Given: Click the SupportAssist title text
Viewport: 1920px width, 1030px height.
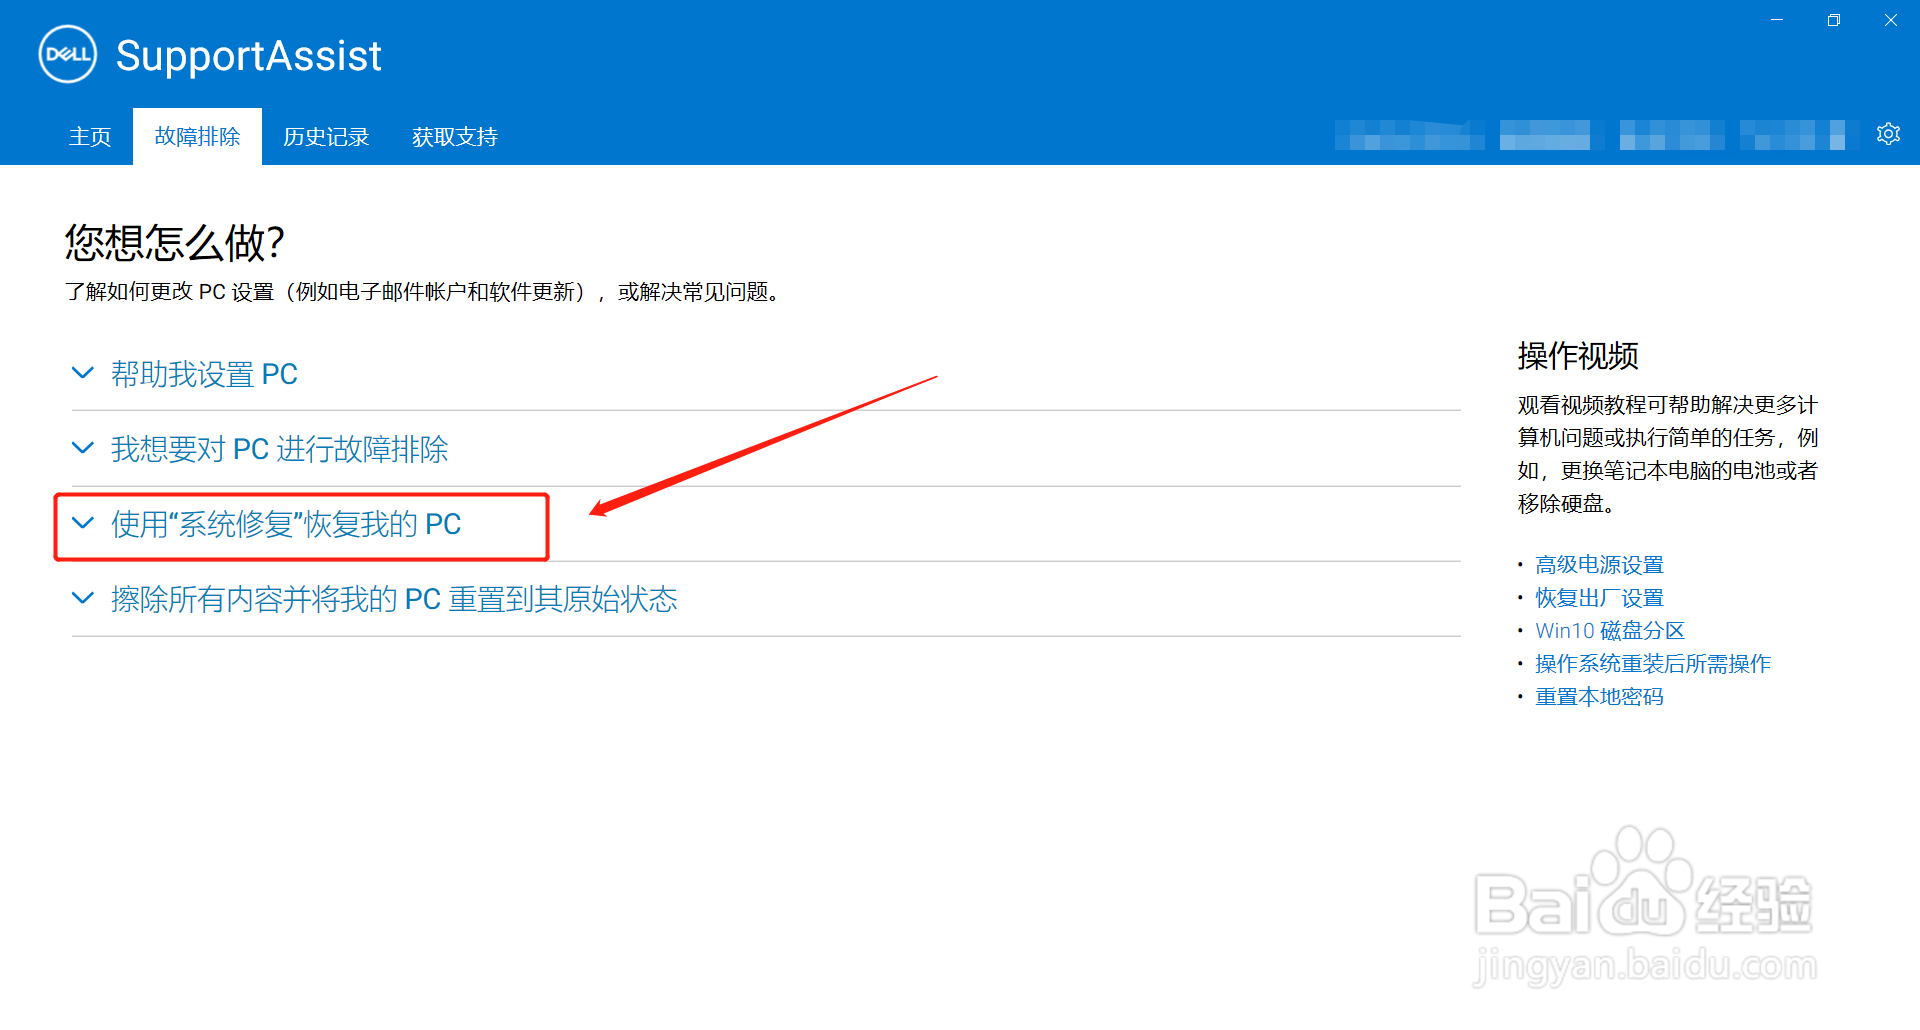Looking at the screenshot, I should pos(248,56).
